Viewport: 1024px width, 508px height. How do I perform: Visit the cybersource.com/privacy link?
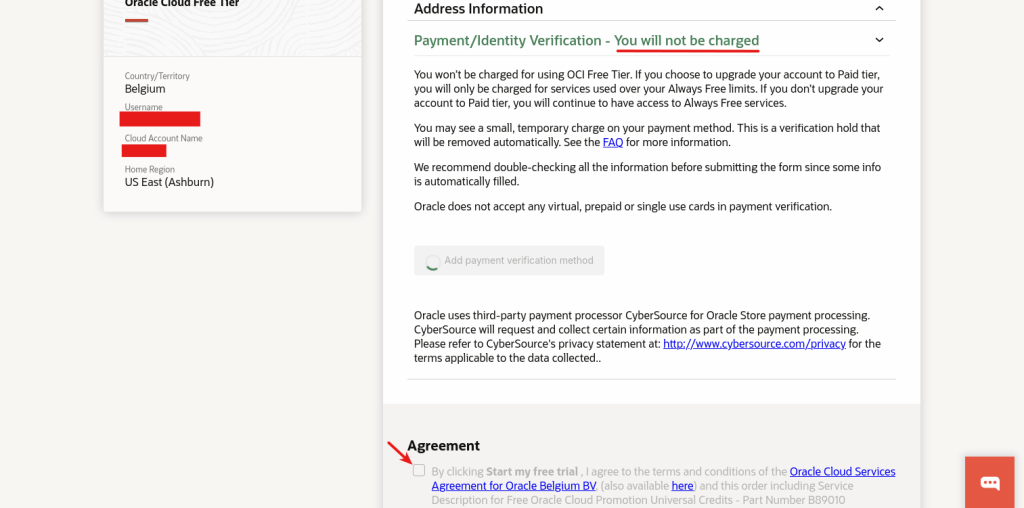(754, 343)
